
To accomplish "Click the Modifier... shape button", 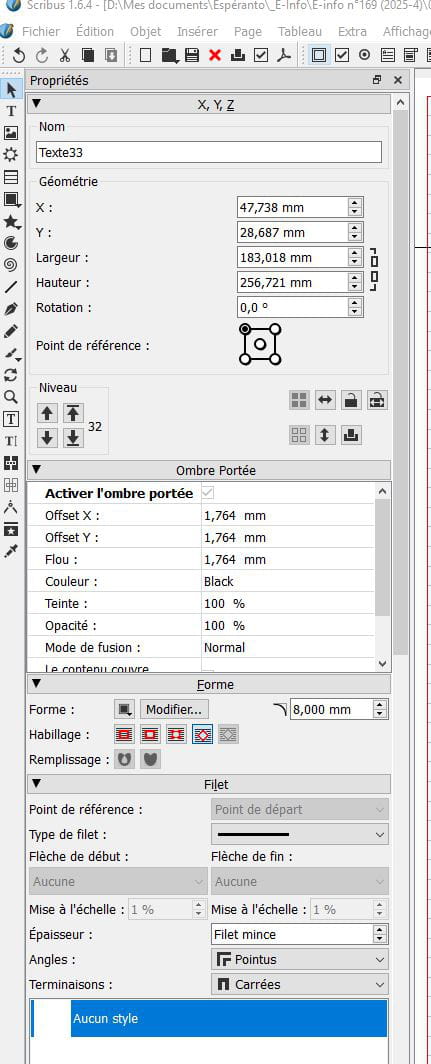I will (x=174, y=710).
